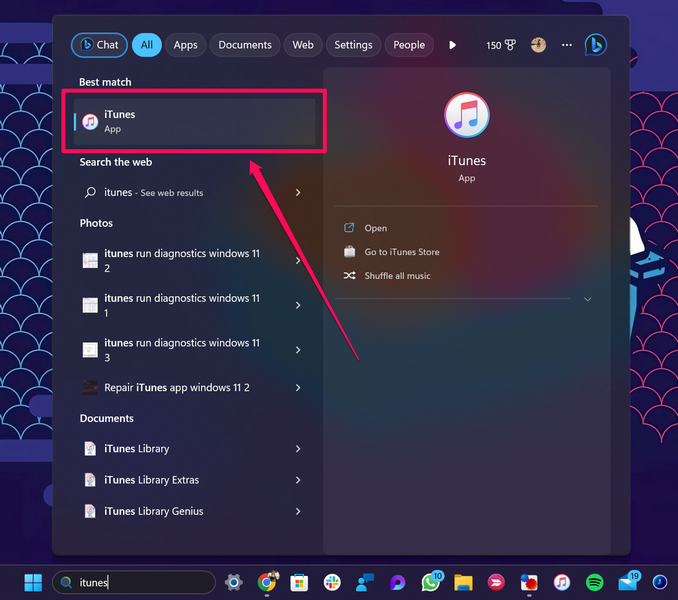Show more filters with the play arrow

pyautogui.click(x=452, y=45)
